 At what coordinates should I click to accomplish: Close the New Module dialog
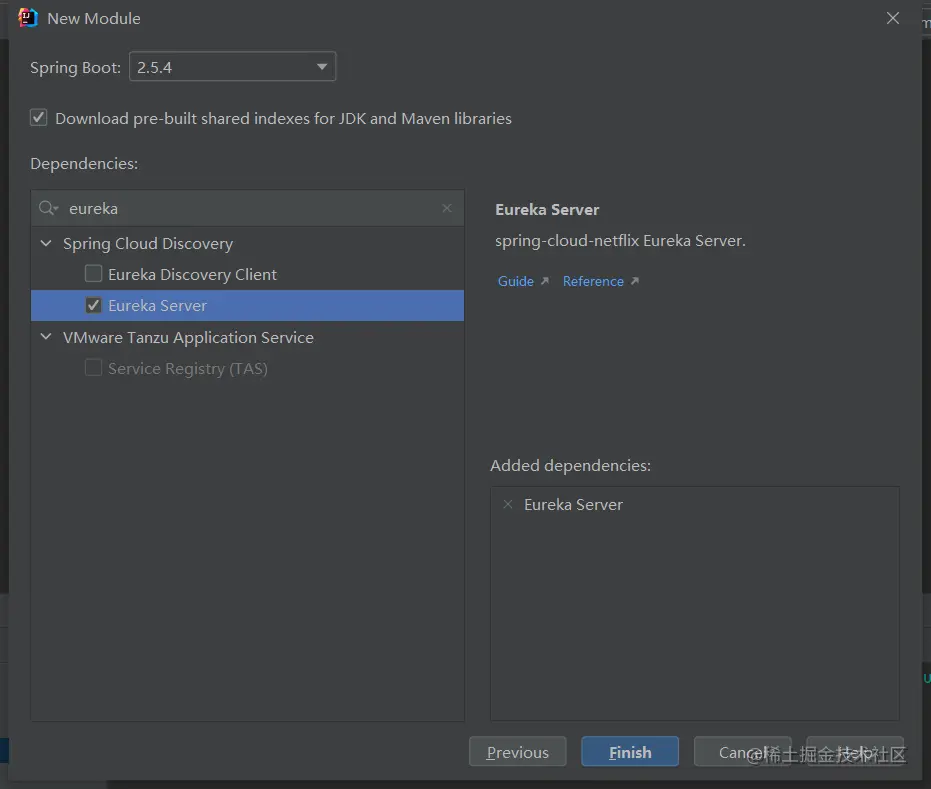click(x=893, y=18)
